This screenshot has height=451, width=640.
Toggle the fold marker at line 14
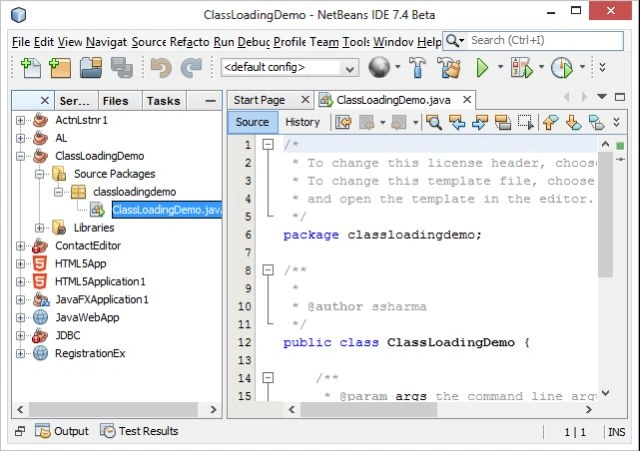[268, 378]
